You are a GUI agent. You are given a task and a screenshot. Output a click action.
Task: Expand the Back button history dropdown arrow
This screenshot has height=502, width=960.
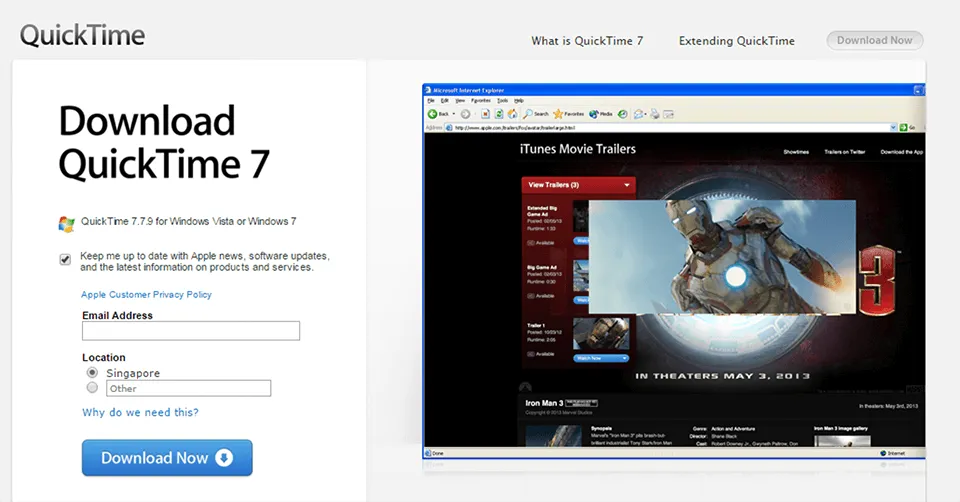tap(454, 114)
